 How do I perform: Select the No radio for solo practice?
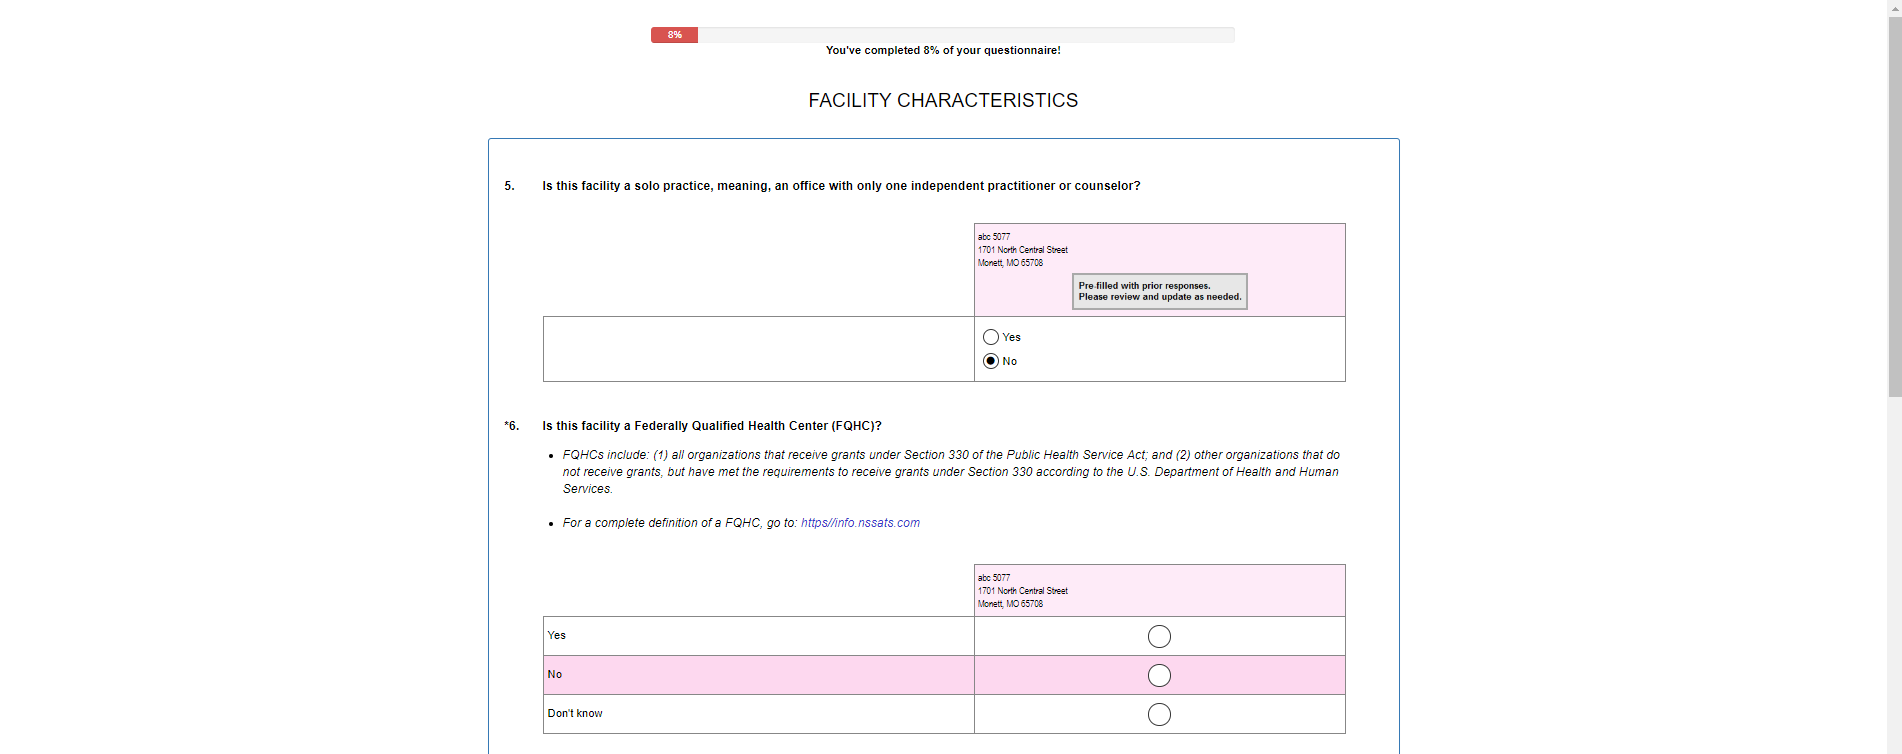pos(991,361)
